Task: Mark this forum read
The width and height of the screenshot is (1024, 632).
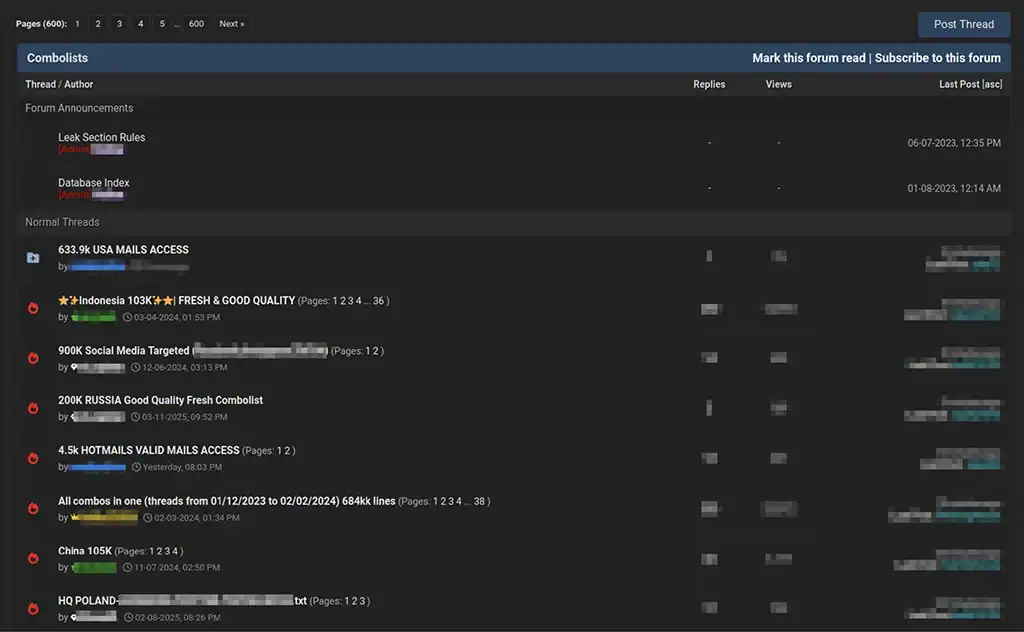Action: point(808,58)
